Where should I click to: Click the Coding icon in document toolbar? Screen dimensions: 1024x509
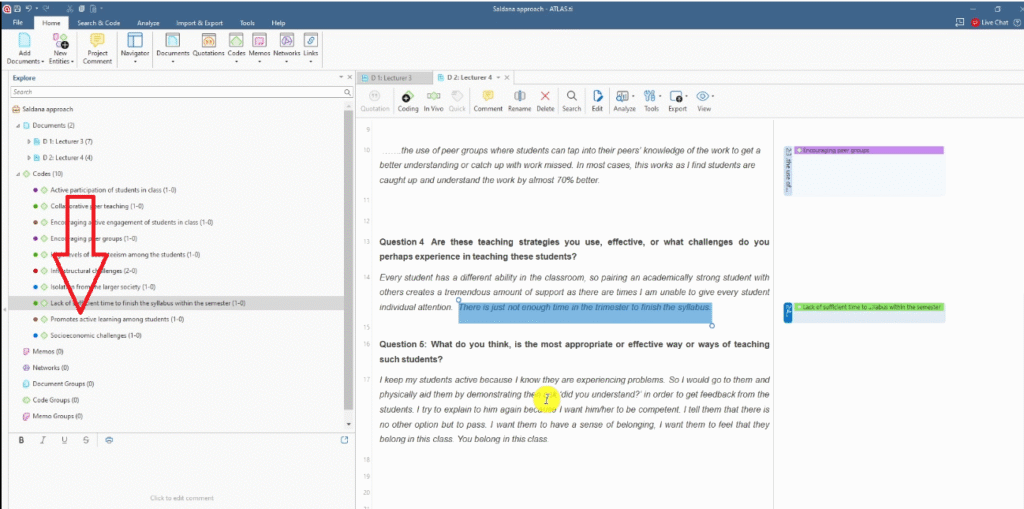408,97
